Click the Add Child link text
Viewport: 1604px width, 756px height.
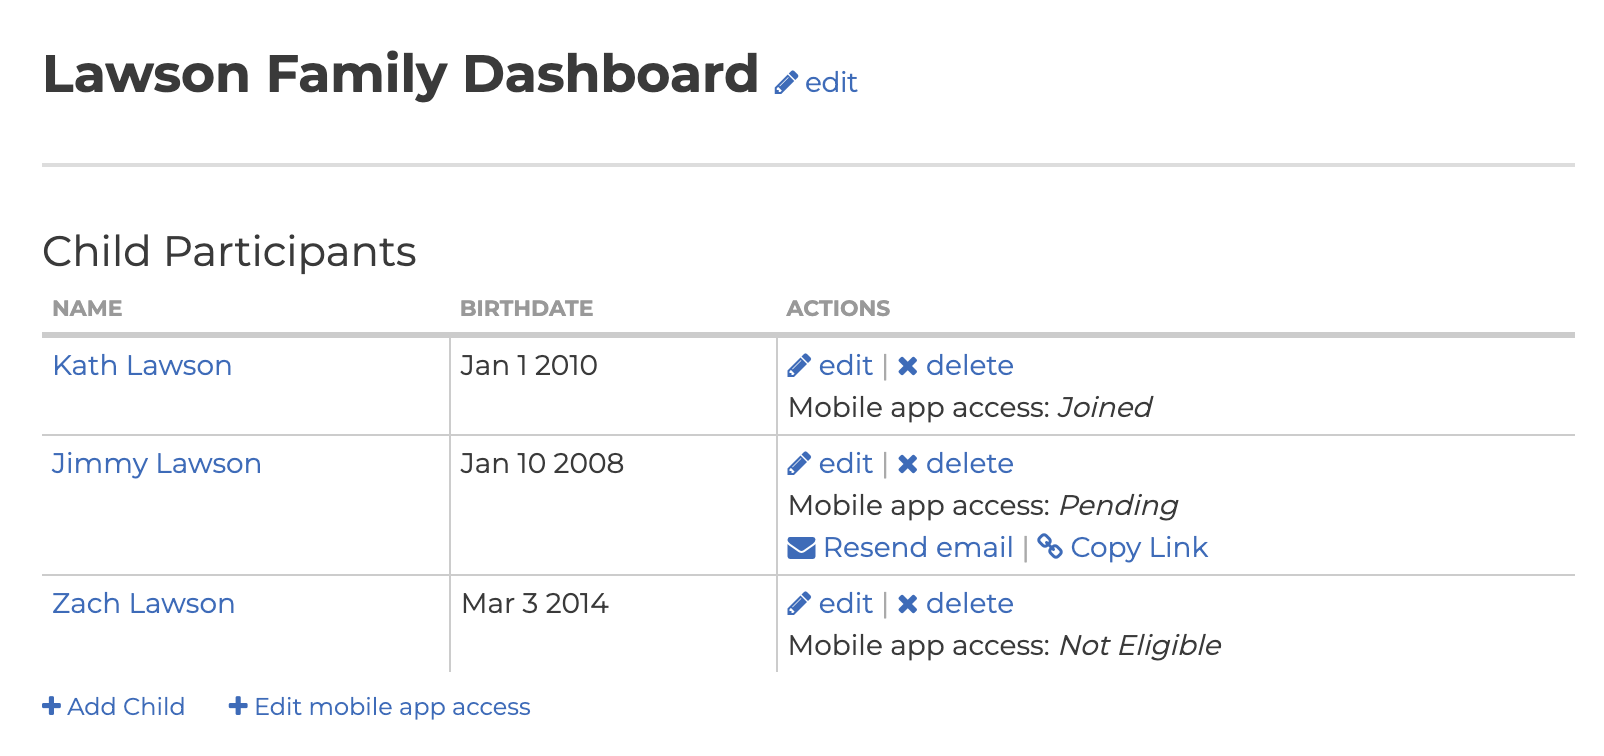tap(126, 707)
